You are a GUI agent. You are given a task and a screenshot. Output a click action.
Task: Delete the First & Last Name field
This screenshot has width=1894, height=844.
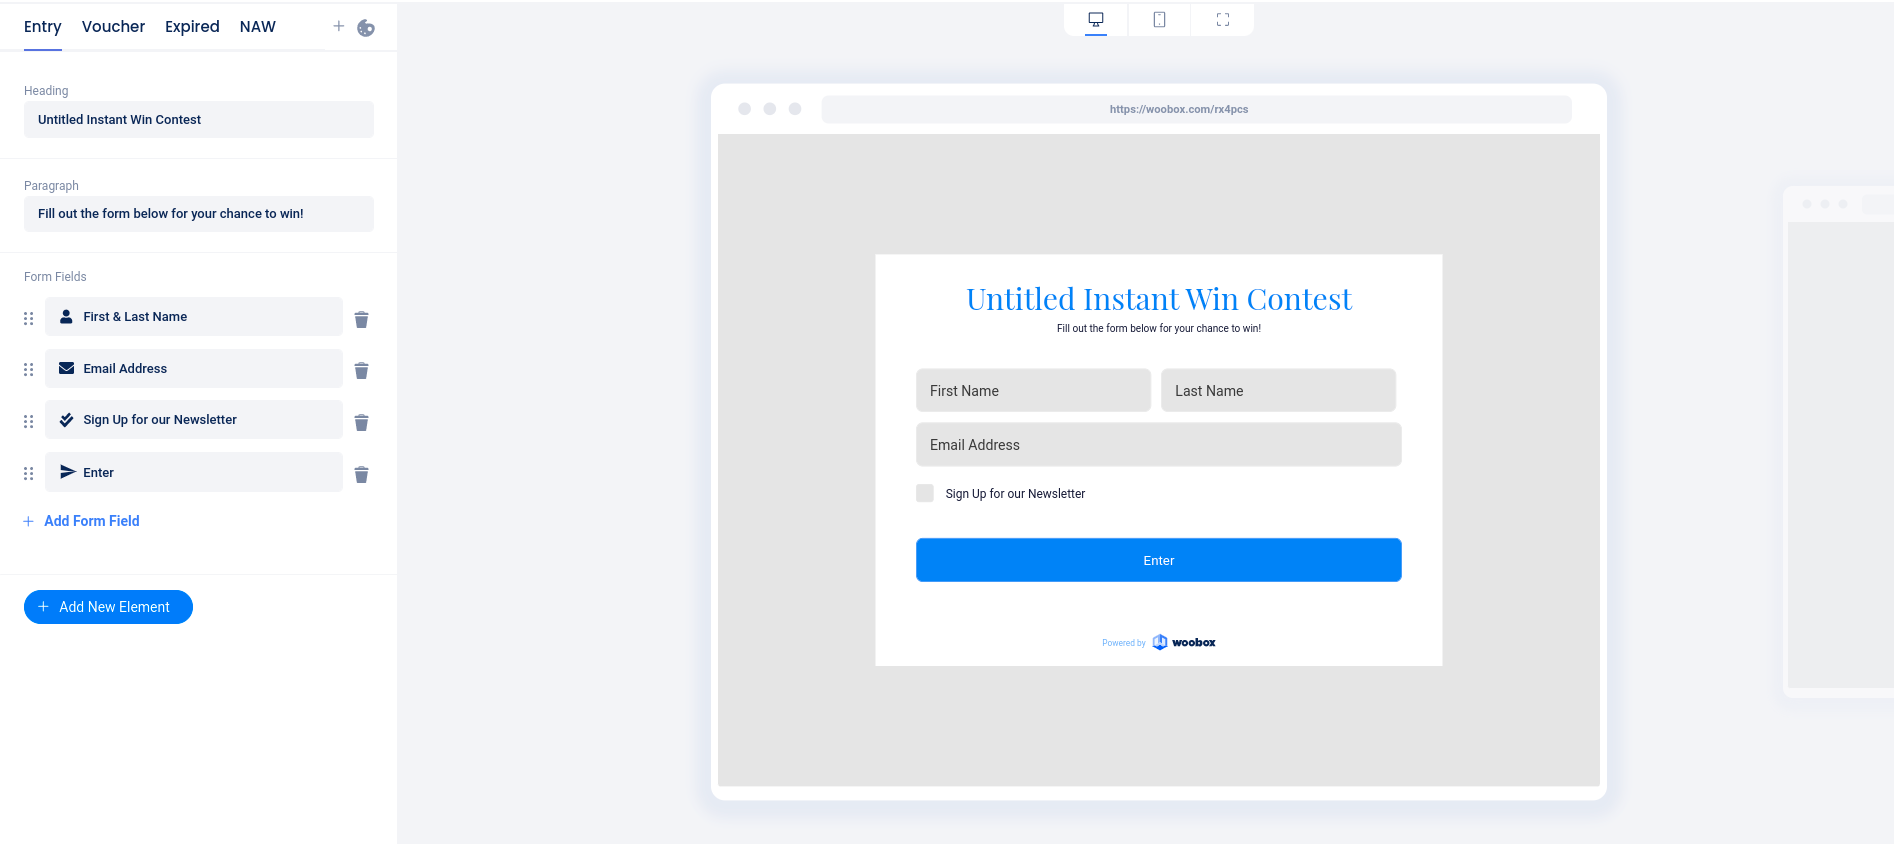[x=361, y=319]
